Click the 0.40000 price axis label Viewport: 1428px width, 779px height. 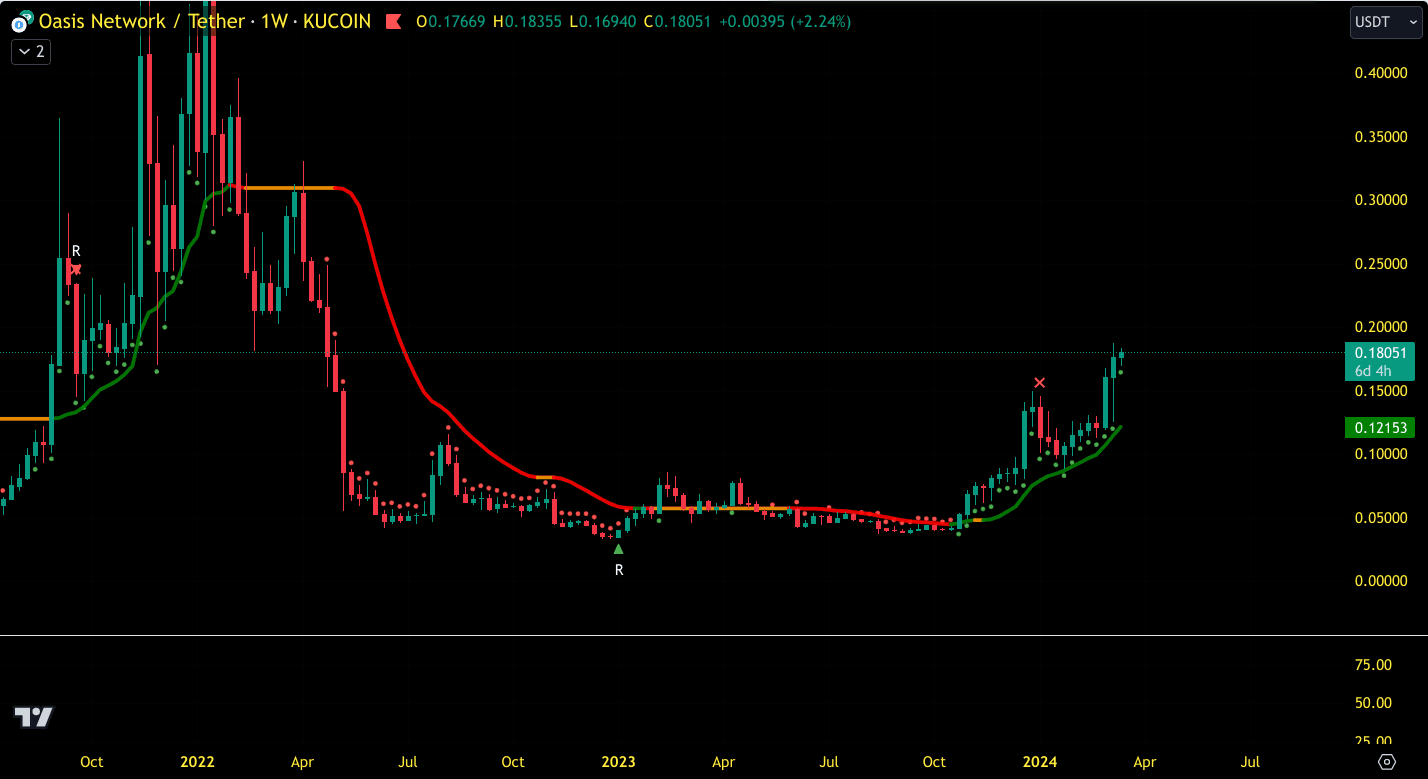click(x=1381, y=73)
